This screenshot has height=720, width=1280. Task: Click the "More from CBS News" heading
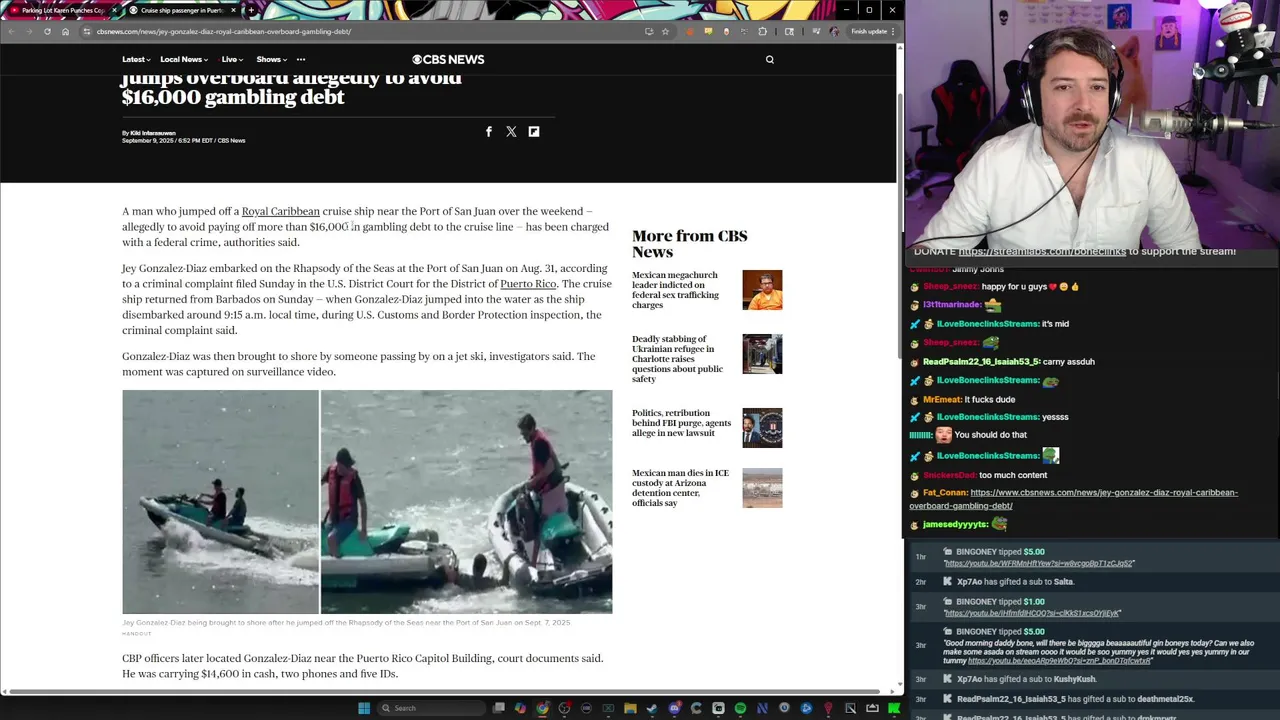(x=690, y=243)
